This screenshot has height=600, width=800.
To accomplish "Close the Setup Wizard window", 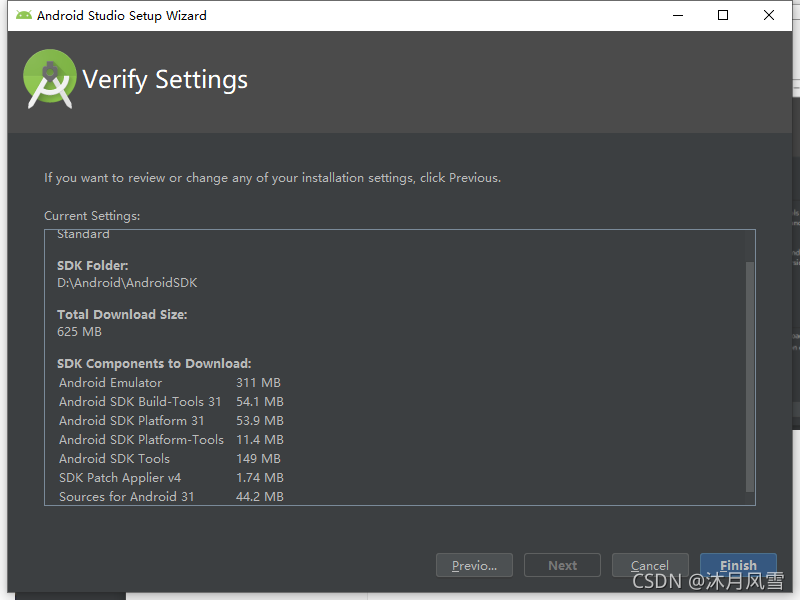I will click(769, 15).
